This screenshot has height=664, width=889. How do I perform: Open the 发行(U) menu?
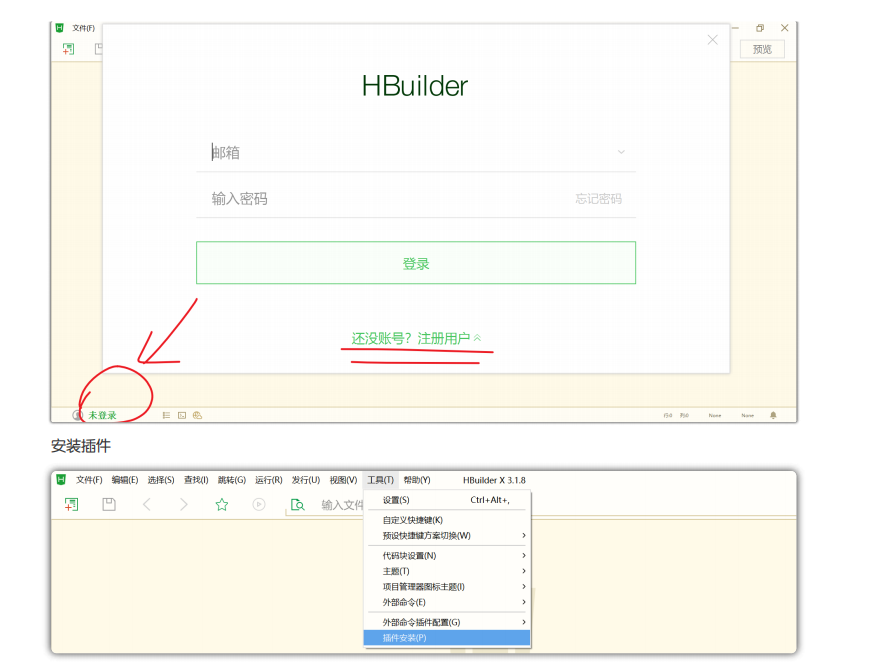[306, 480]
